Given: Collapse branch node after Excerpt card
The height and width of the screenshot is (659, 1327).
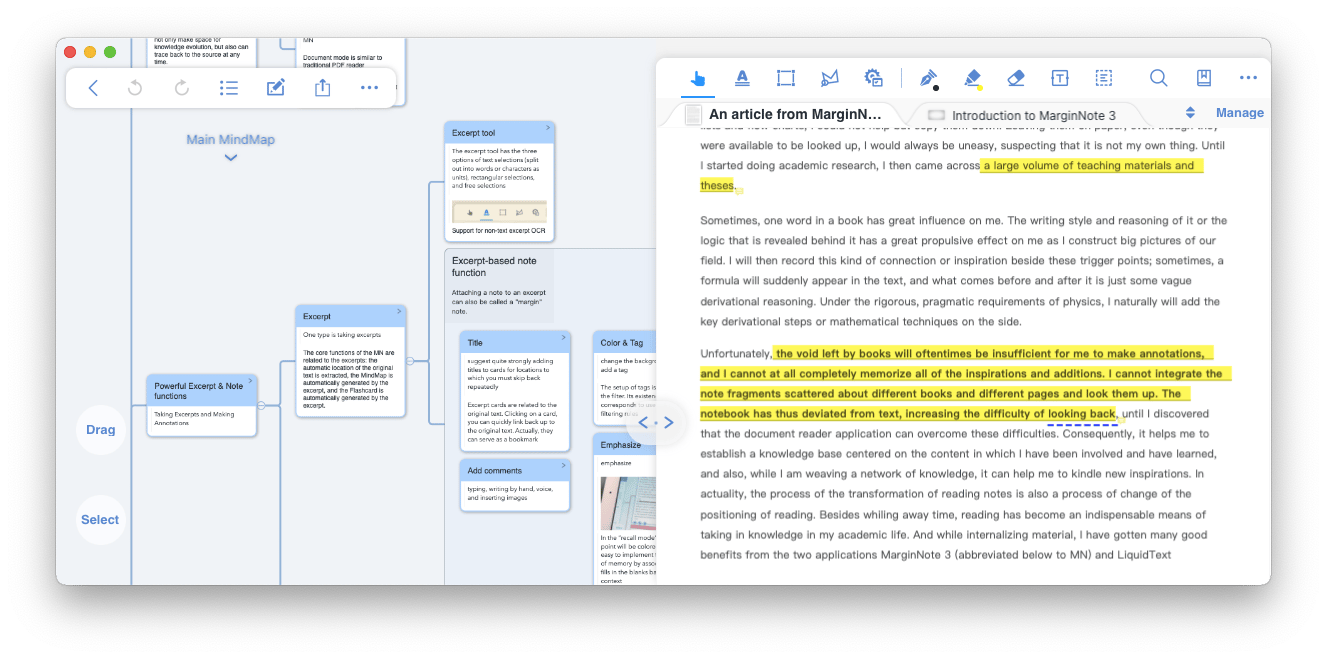Looking at the screenshot, I should (x=409, y=361).
